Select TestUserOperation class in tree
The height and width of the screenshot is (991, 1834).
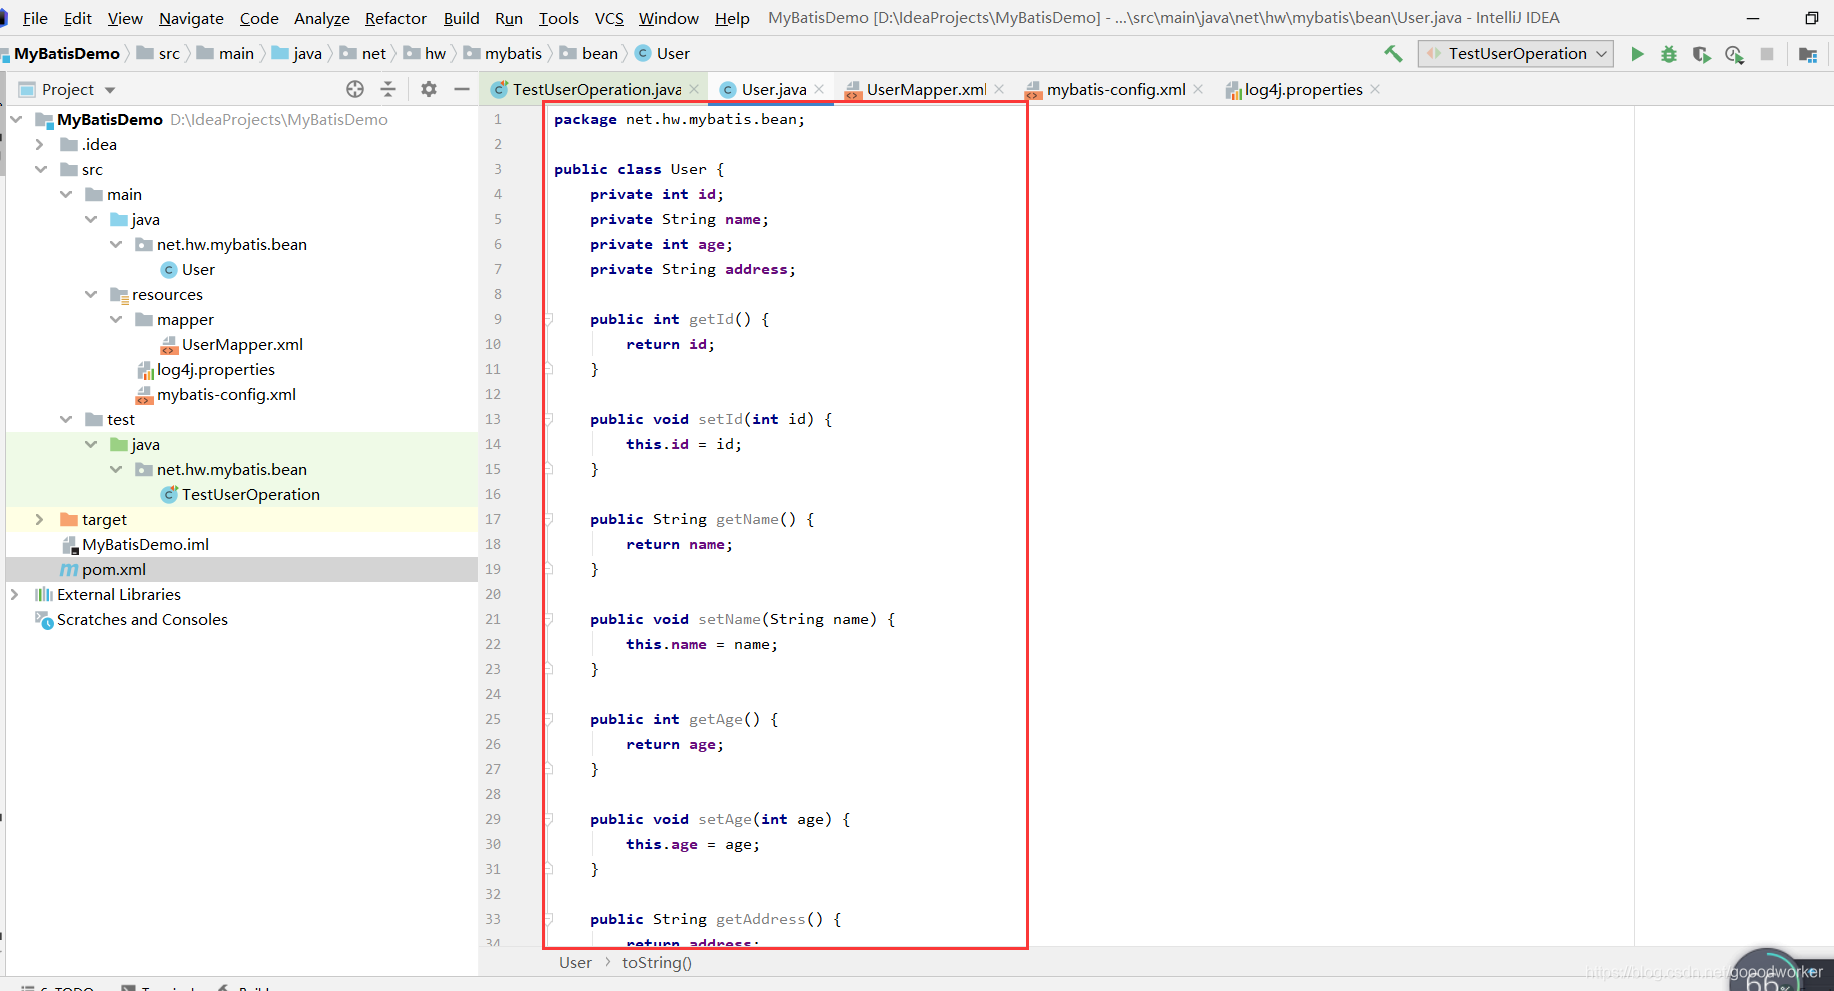[250, 494]
